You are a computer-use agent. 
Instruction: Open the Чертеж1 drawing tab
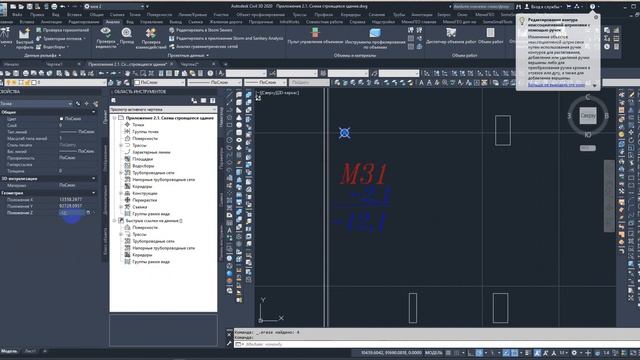click(53, 64)
